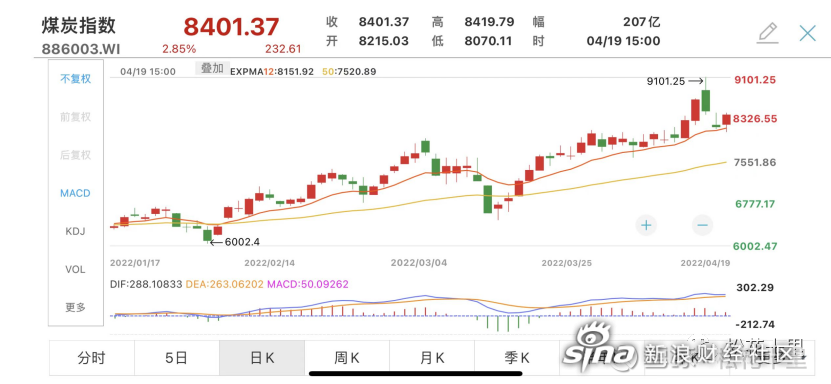This screenshot has width=831, height=384.
Task: Tap the 叠加 overlay button
Action: 213,68
